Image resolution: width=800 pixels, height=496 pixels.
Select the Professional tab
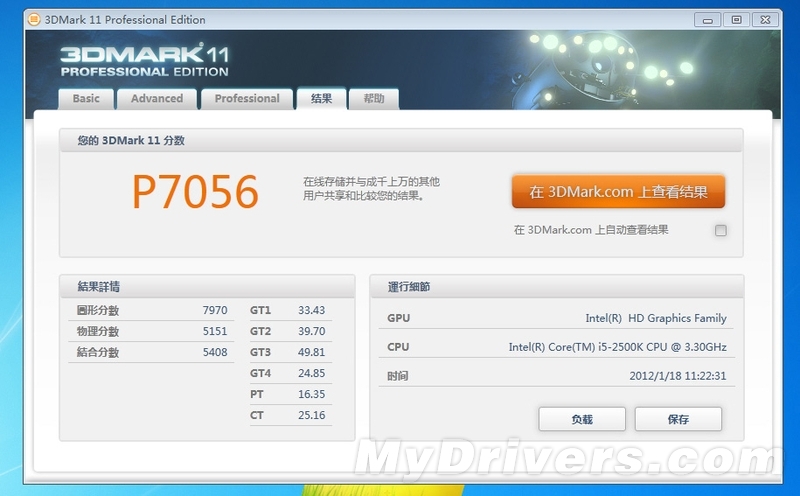click(247, 98)
